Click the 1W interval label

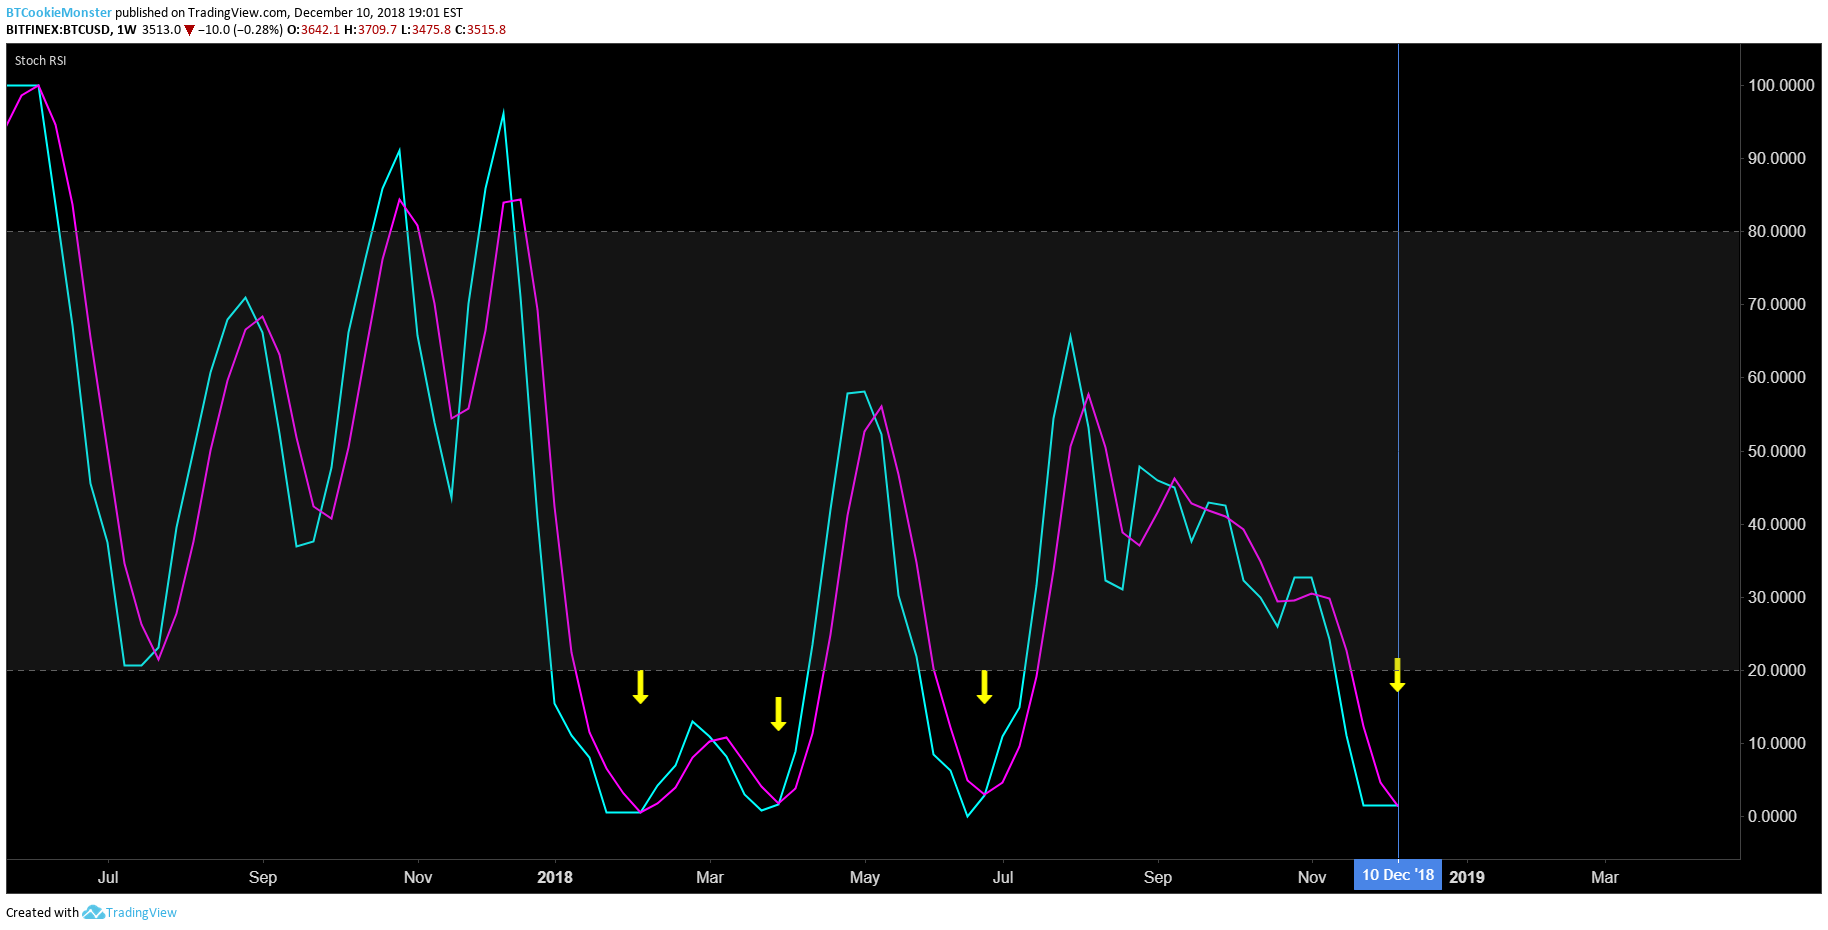[126, 30]
